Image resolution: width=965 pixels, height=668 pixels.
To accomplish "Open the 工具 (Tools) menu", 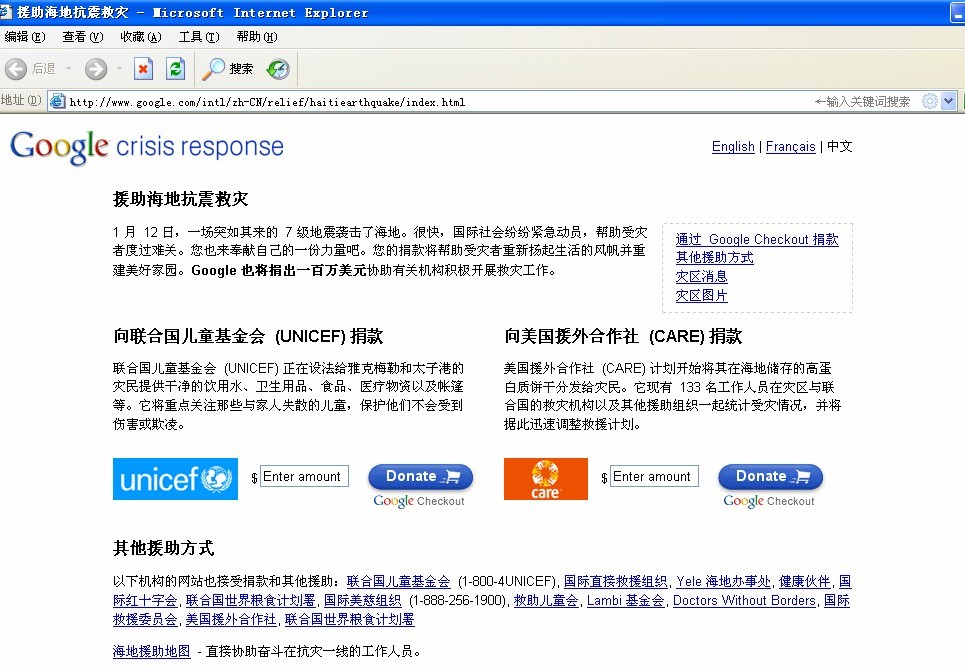I will [199, 37].
